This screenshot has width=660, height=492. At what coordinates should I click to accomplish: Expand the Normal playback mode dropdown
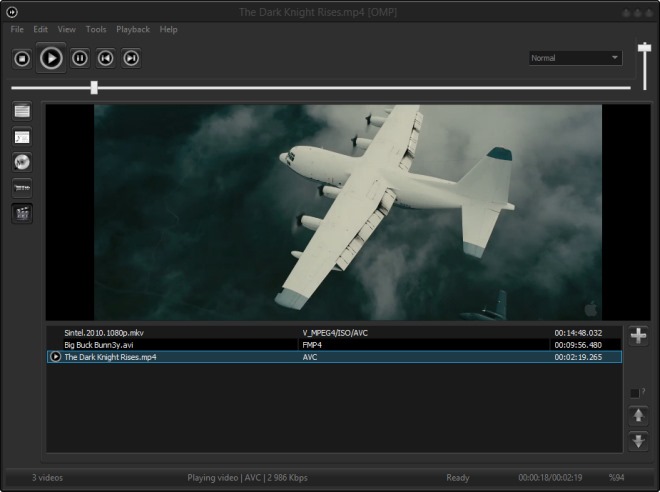click(x=575, y=58)
